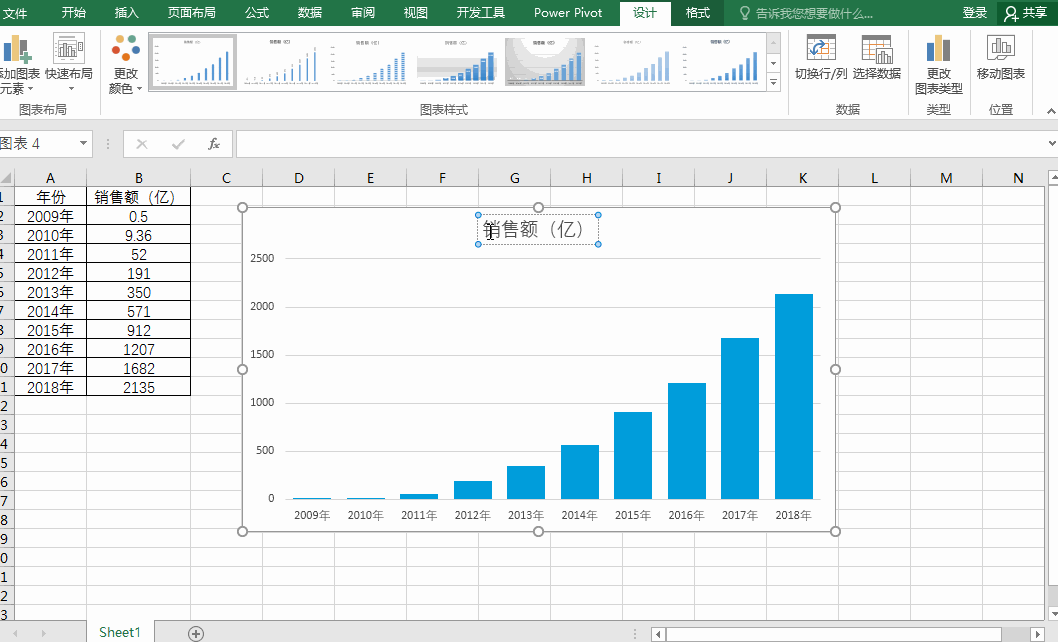Click cell containing 2009年
Screen dimensions: 1058x642
pos(50,217)
